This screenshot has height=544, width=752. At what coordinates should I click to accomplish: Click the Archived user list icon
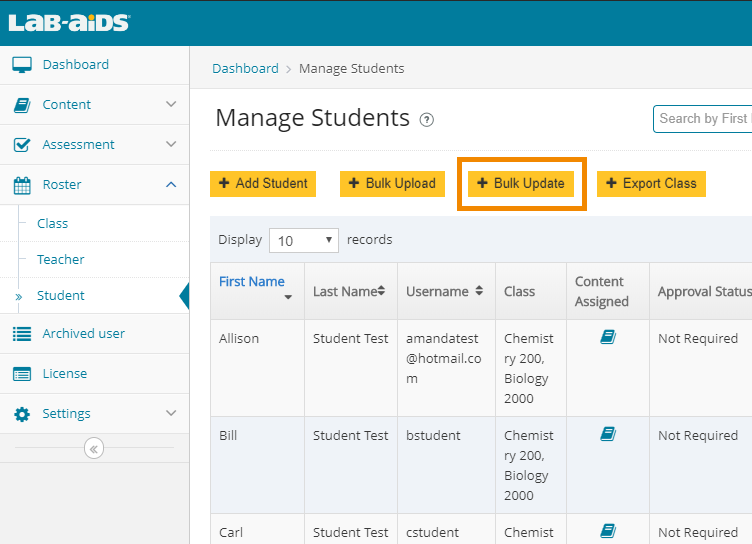(x=22, y=334)
